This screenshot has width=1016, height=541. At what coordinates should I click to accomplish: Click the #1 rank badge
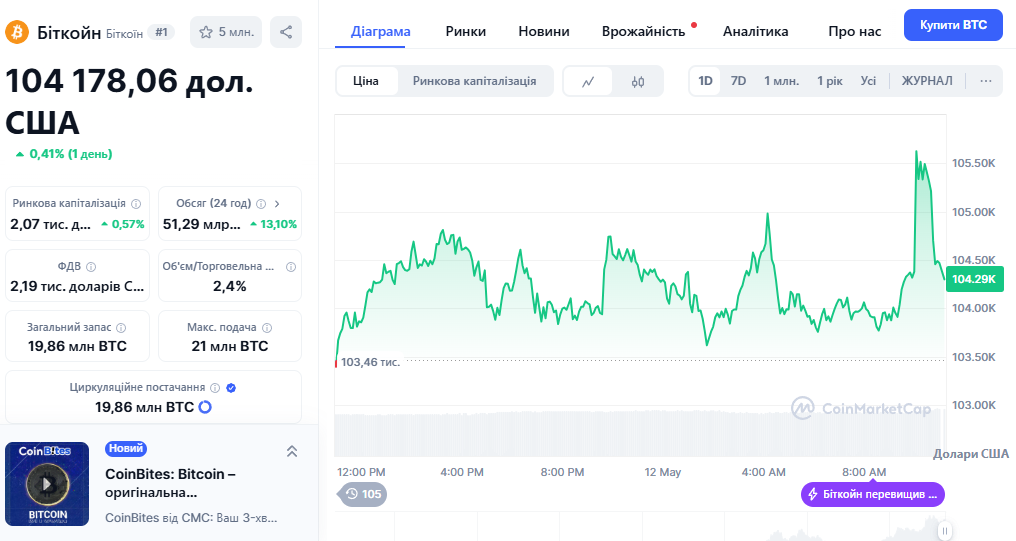coord(161,32)
